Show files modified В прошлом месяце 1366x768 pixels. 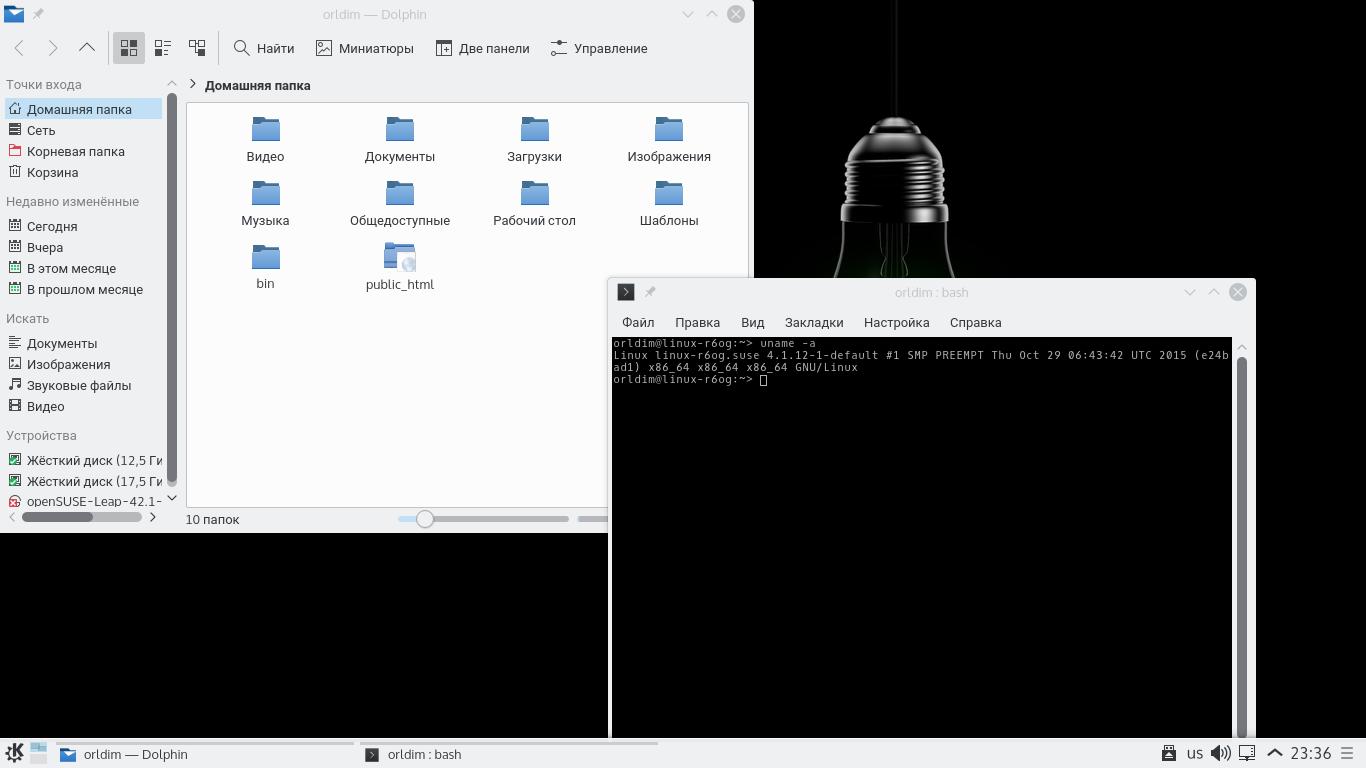(83, 289)
